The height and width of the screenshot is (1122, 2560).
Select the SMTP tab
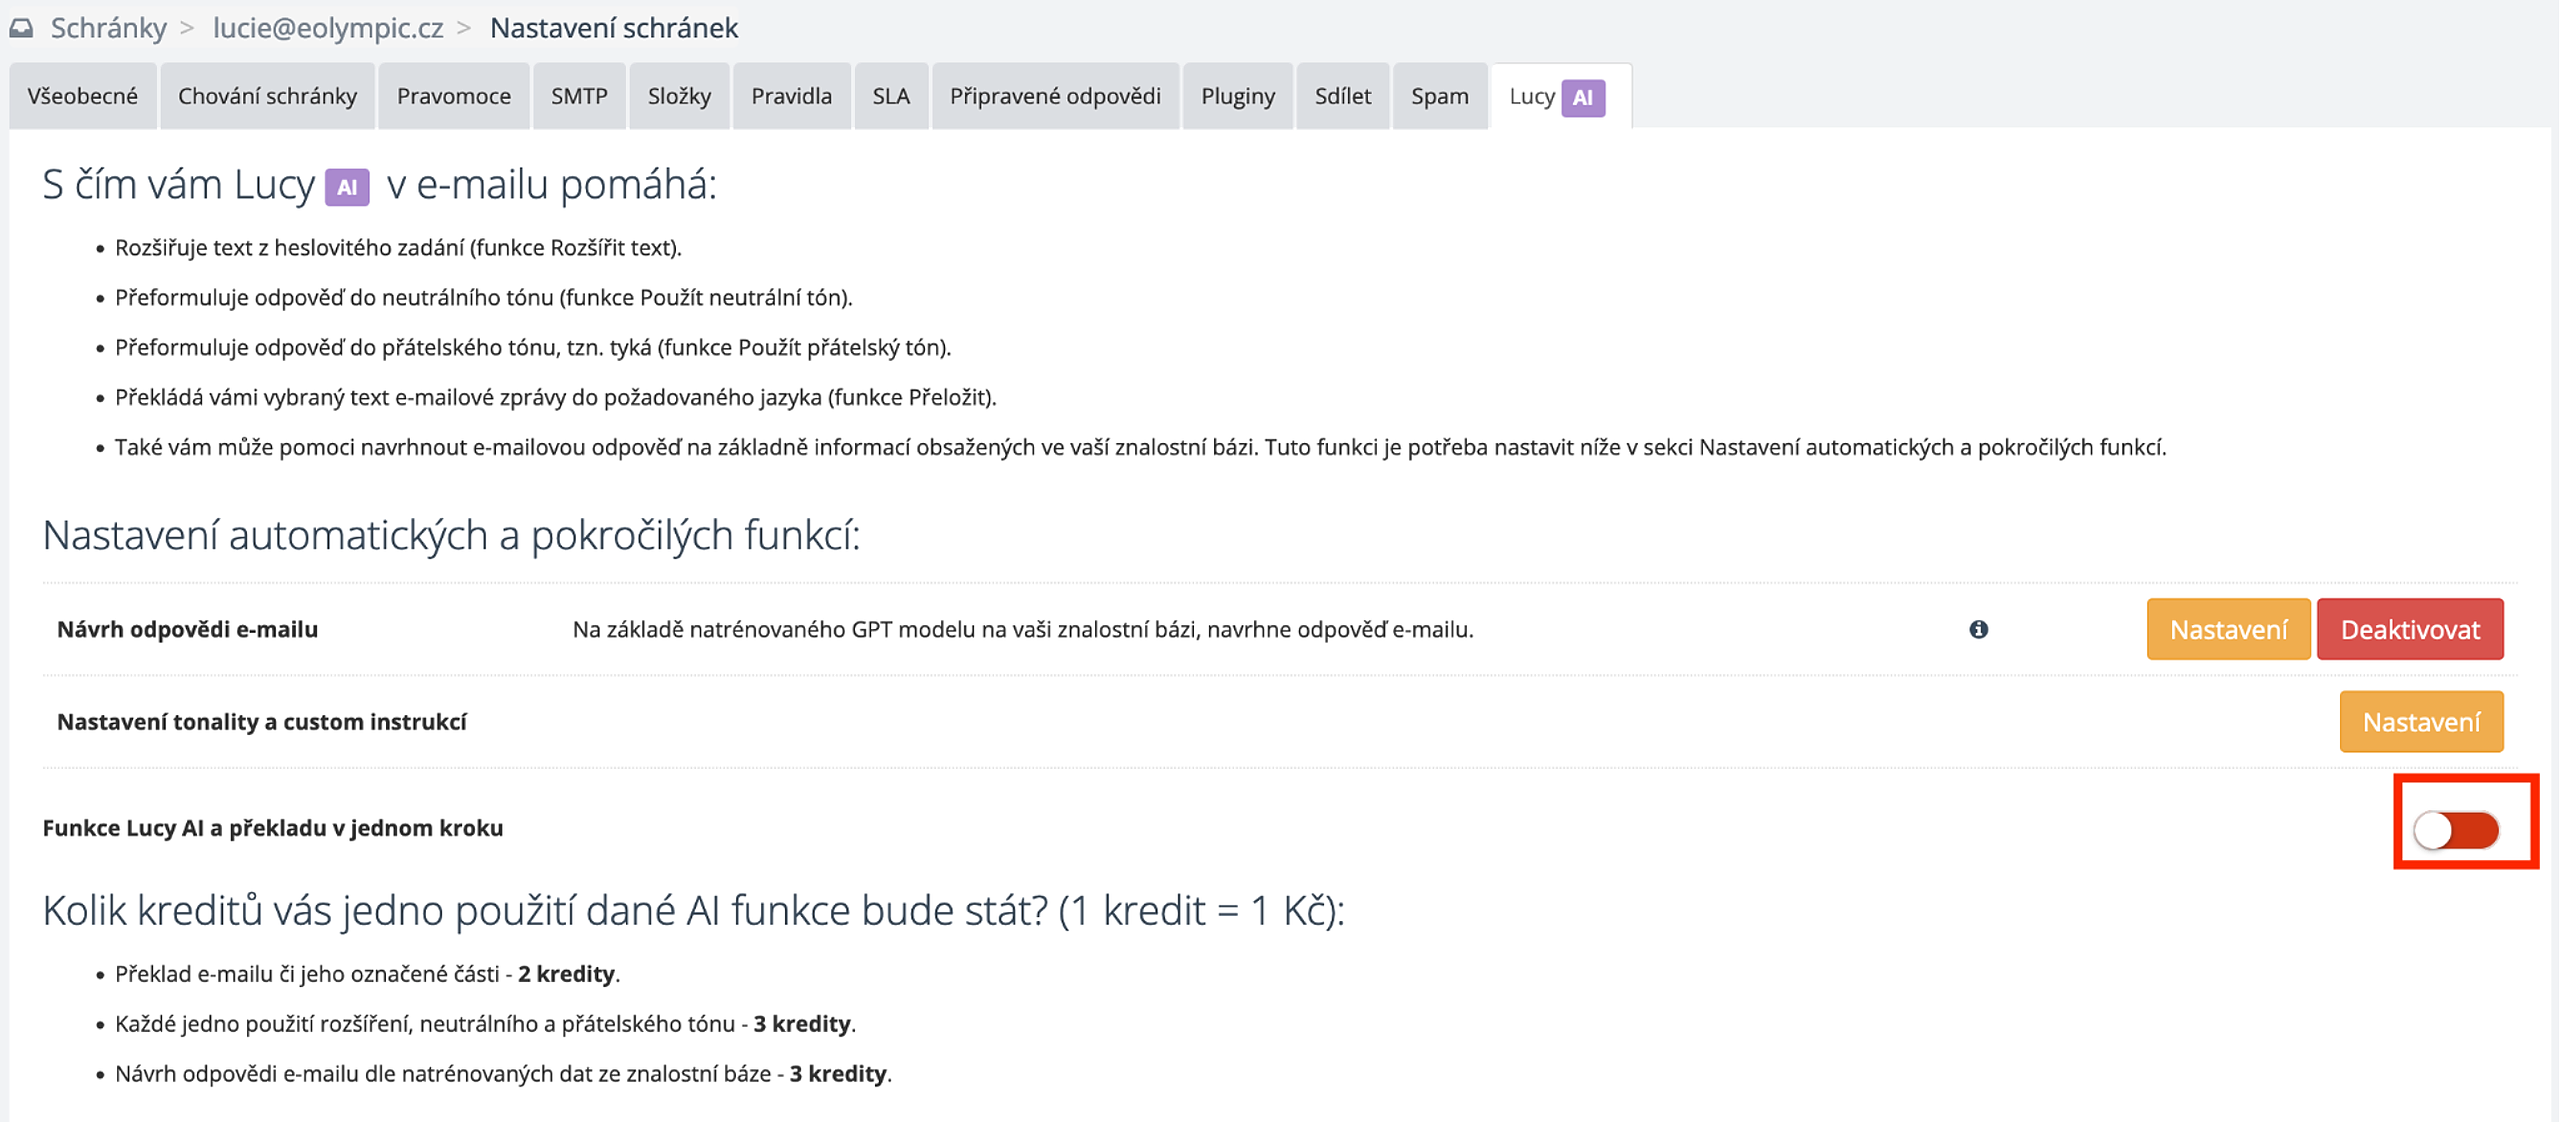(579, 96)
